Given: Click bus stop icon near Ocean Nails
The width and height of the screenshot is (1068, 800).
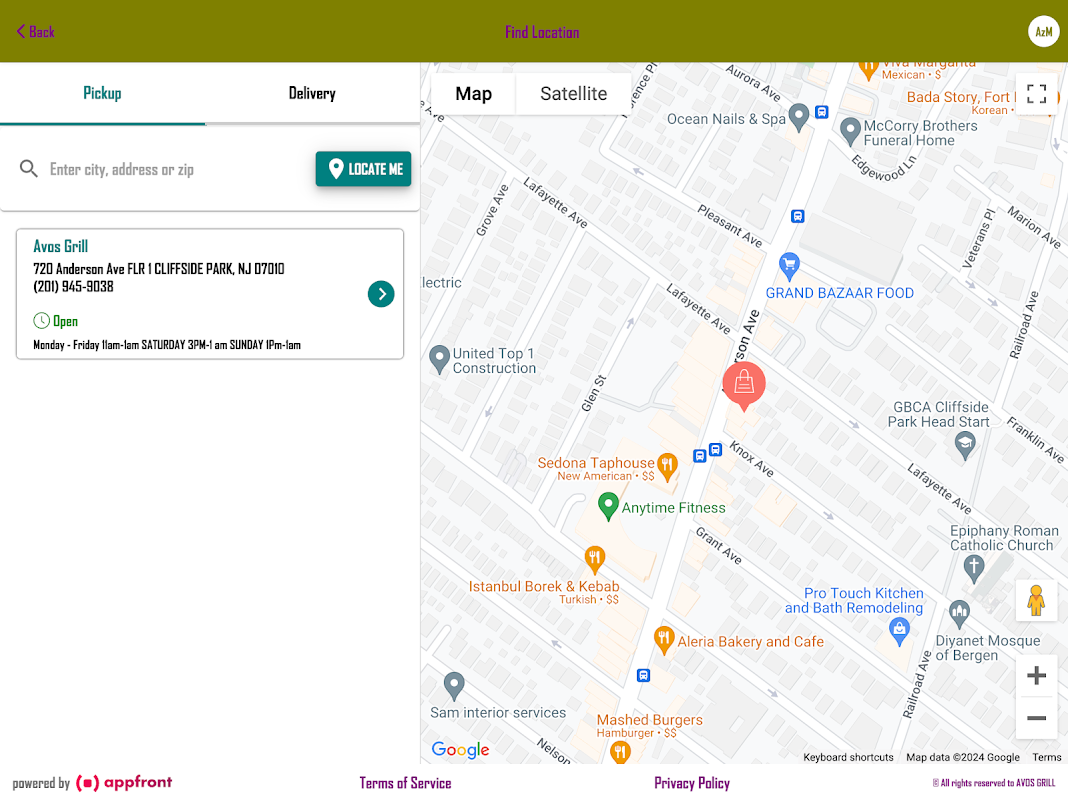Looking at the screenshot, I should coord(821,112).
